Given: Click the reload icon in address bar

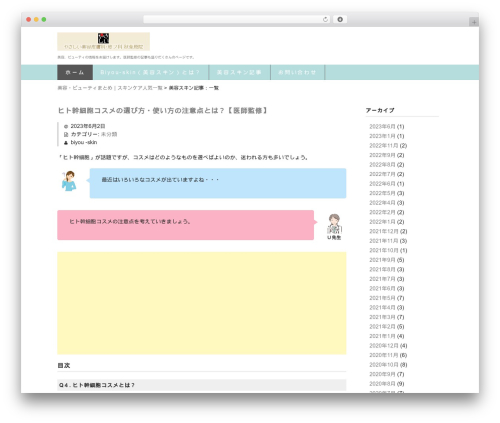Looking at the screenshot, I should point(325,20).
